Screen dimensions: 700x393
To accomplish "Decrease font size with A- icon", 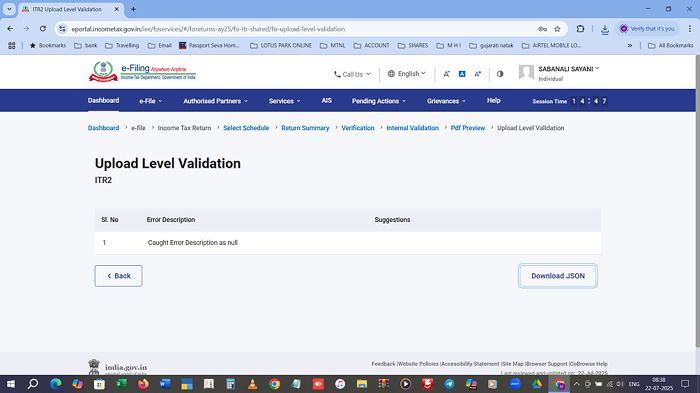I will (x=446, y=74).
